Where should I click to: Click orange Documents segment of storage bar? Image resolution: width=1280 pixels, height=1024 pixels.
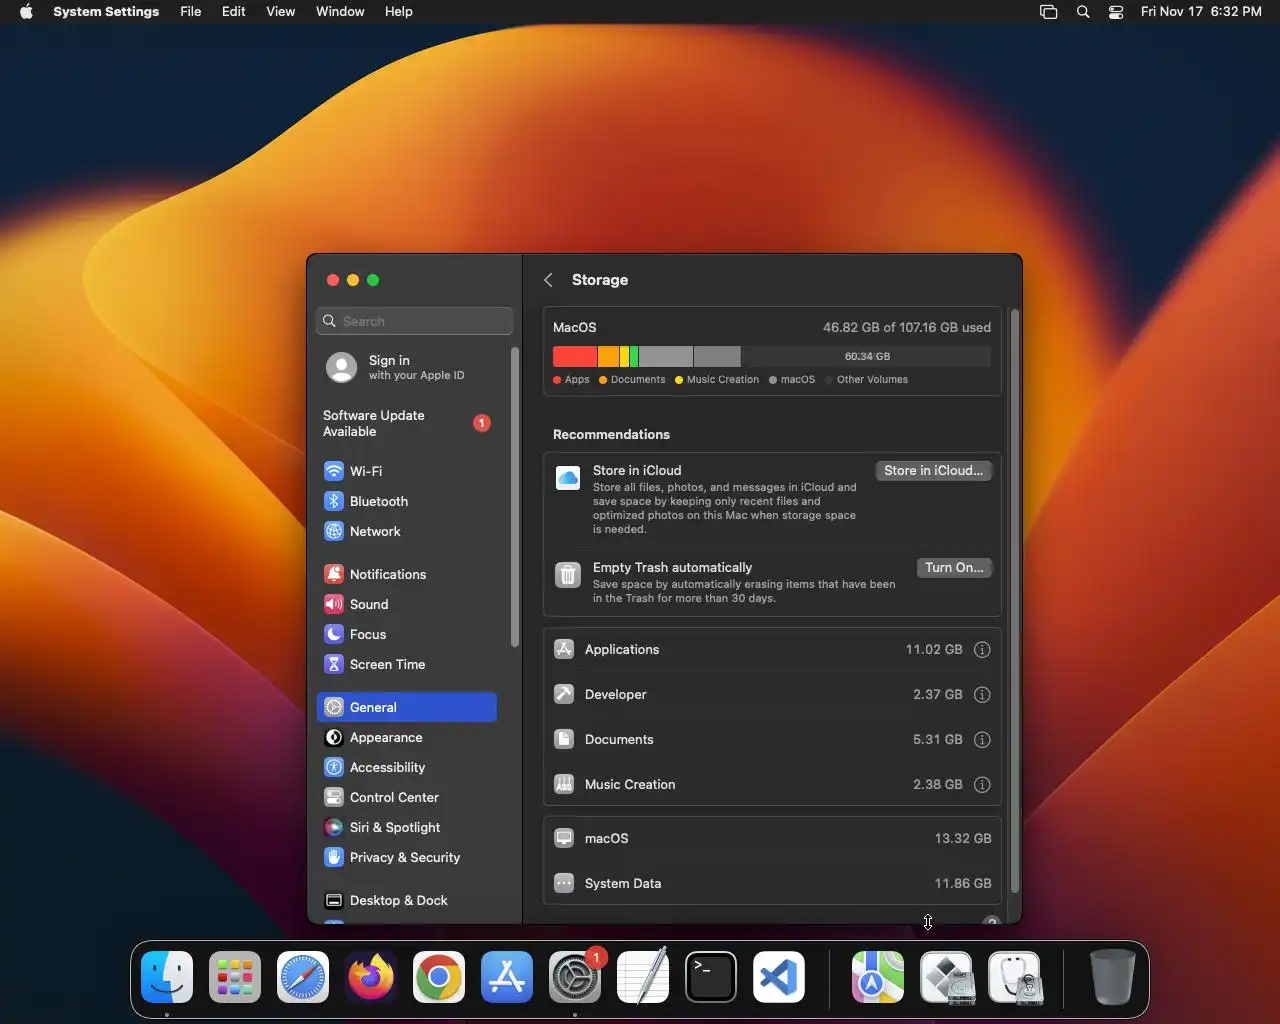click(608, 356)
